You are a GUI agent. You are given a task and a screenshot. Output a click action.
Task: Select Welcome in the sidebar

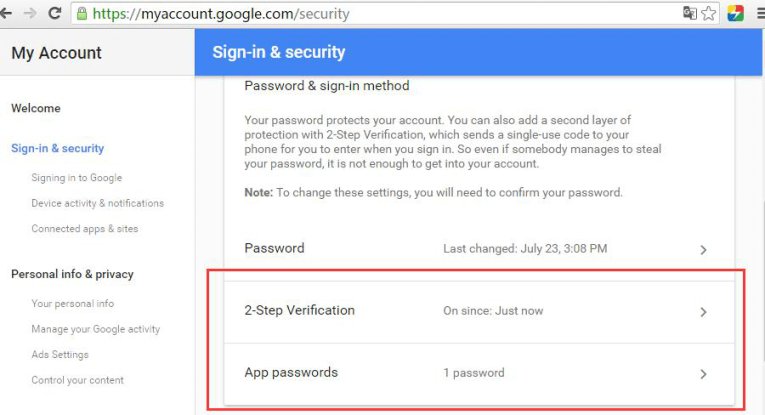tap(36, 108)
